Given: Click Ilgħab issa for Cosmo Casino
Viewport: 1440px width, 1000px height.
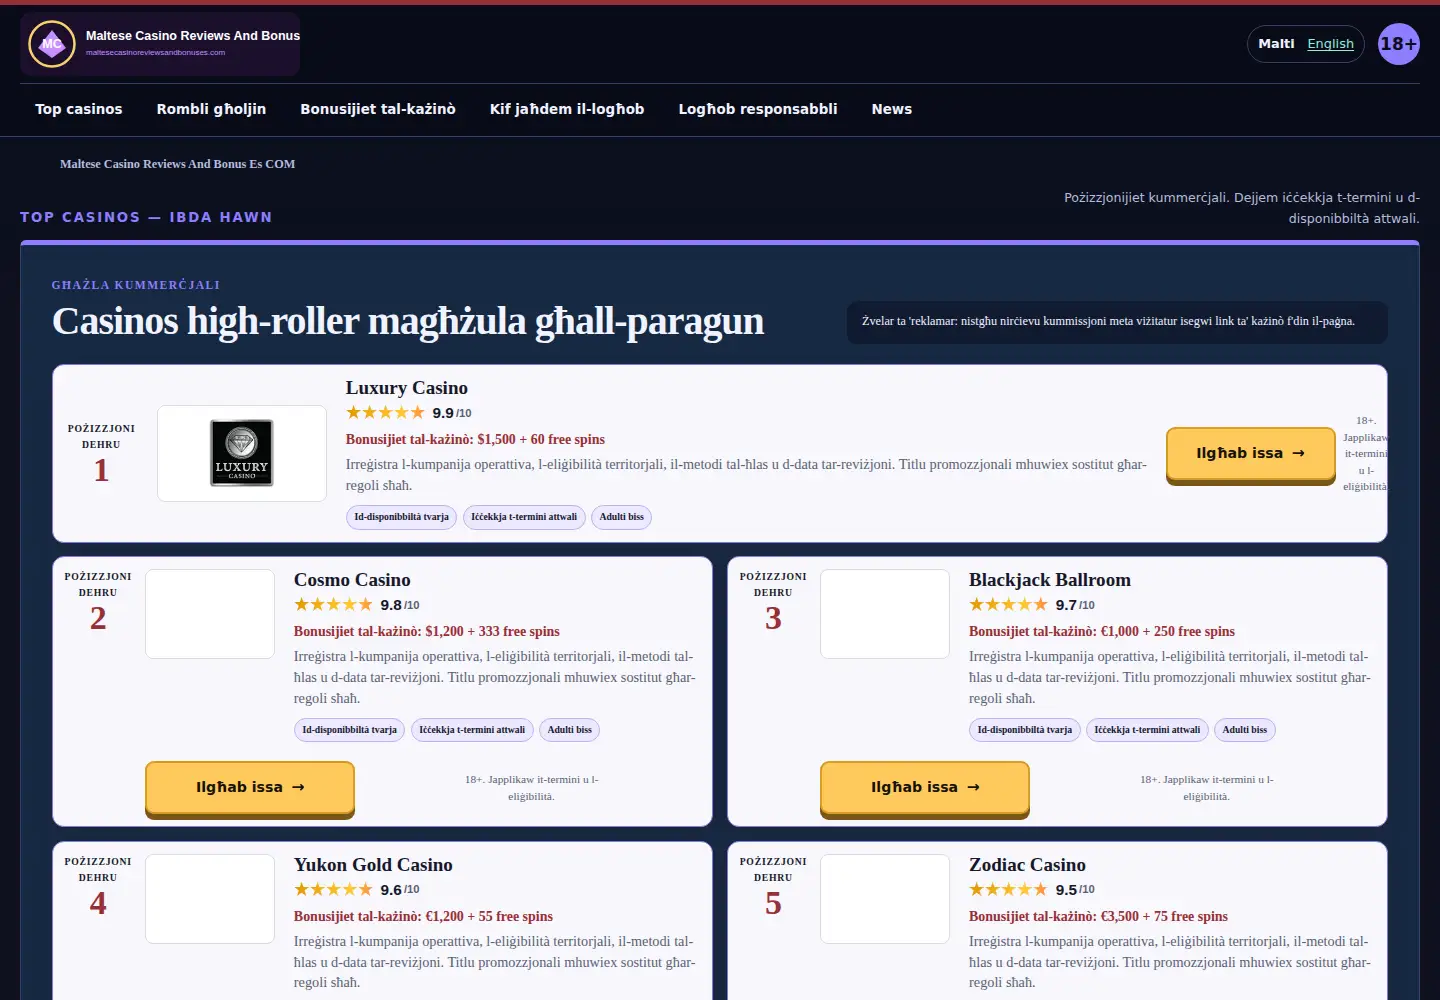Looking at the screenshot, I should 250,788.
